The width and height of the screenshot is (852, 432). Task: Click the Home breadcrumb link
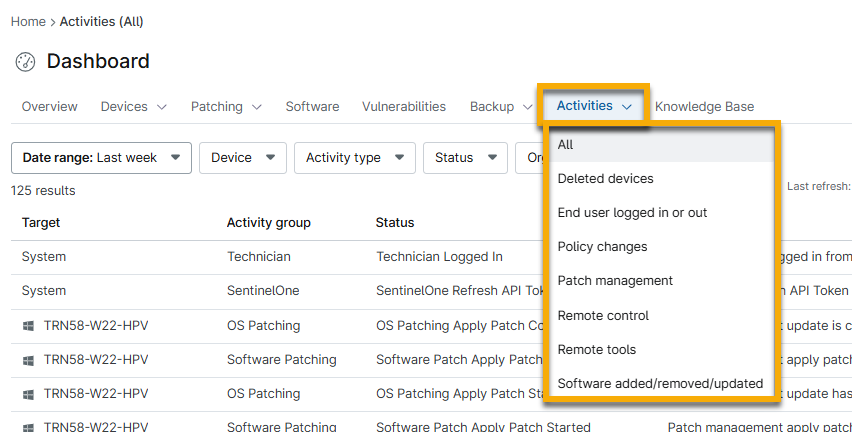pyautogui.click(x=27, y=21)
